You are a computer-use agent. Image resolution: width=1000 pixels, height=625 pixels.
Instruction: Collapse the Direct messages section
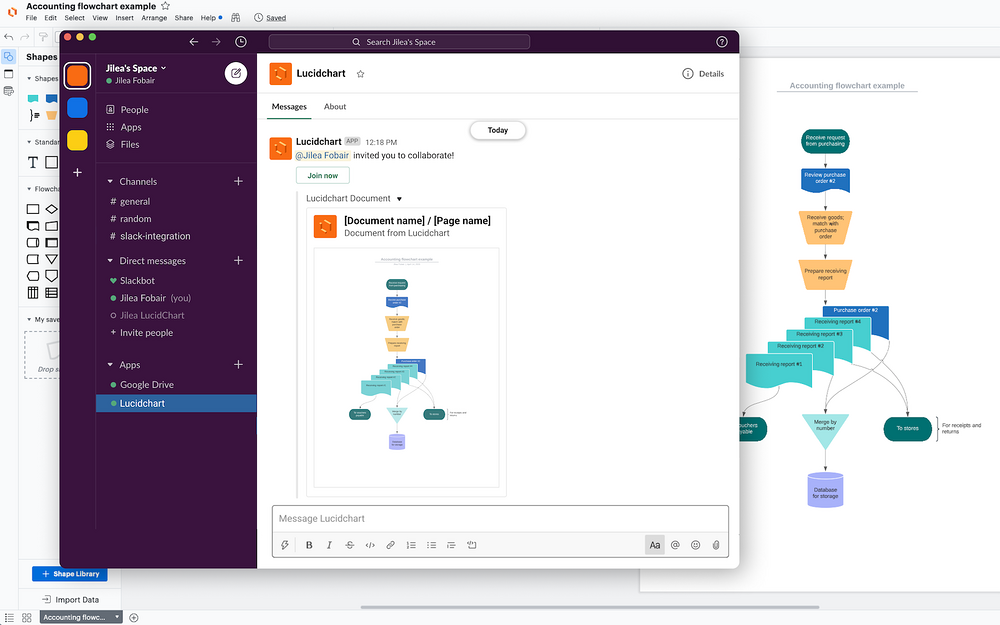click(x=110, y=261)
